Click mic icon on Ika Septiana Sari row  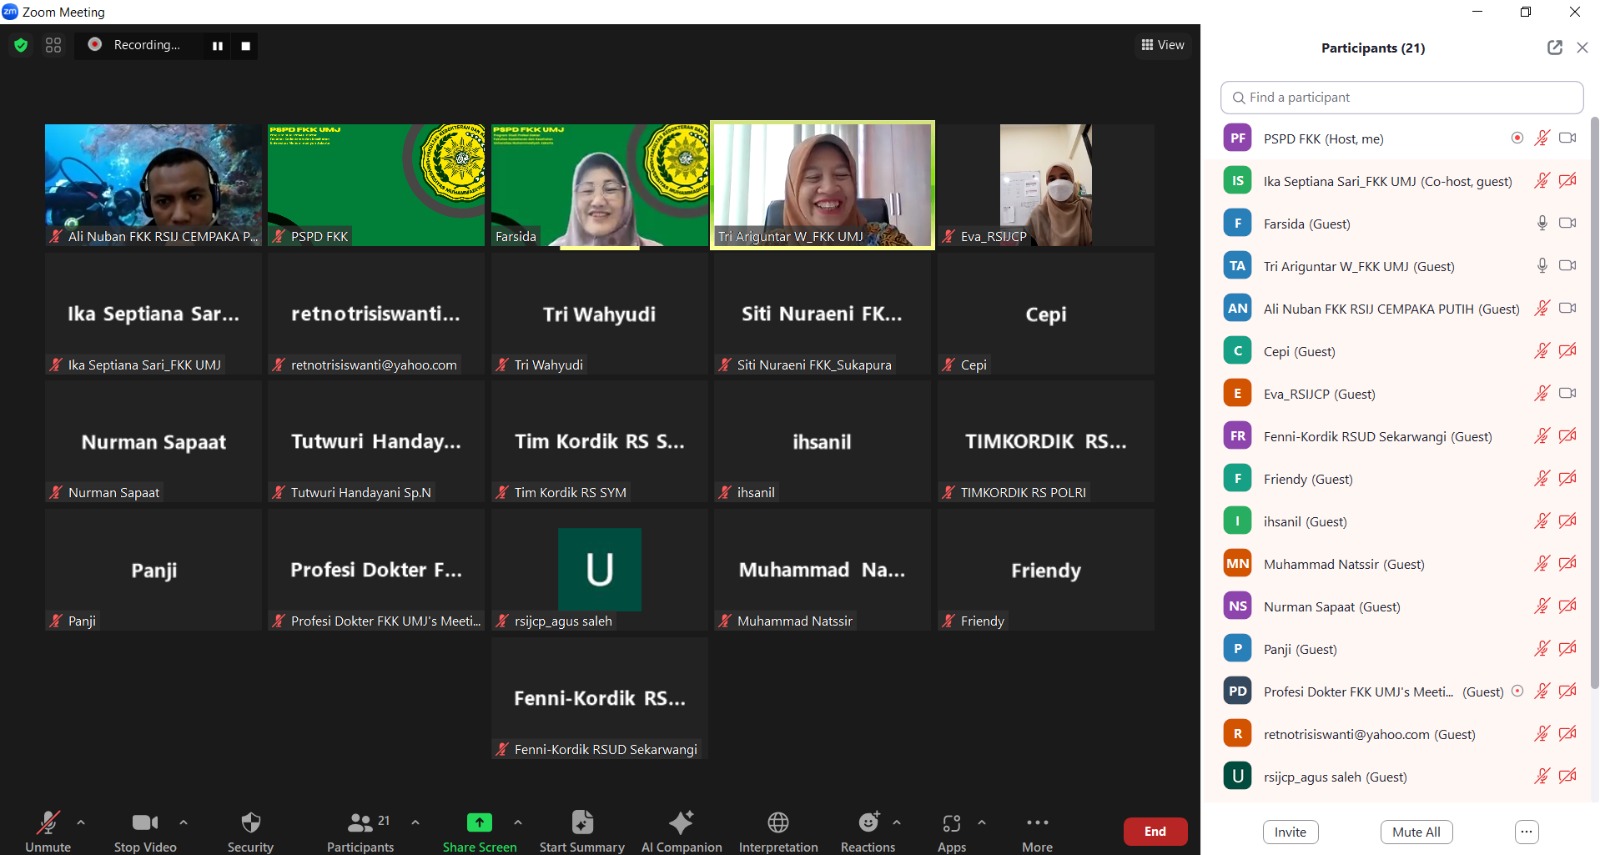click(1542, 181)
